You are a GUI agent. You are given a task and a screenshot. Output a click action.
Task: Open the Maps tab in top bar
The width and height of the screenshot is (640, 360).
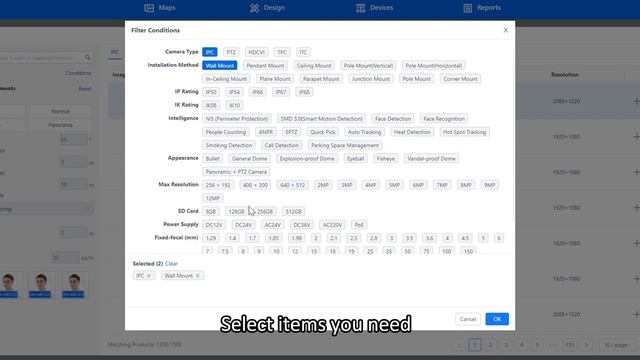tap(160, 8)
